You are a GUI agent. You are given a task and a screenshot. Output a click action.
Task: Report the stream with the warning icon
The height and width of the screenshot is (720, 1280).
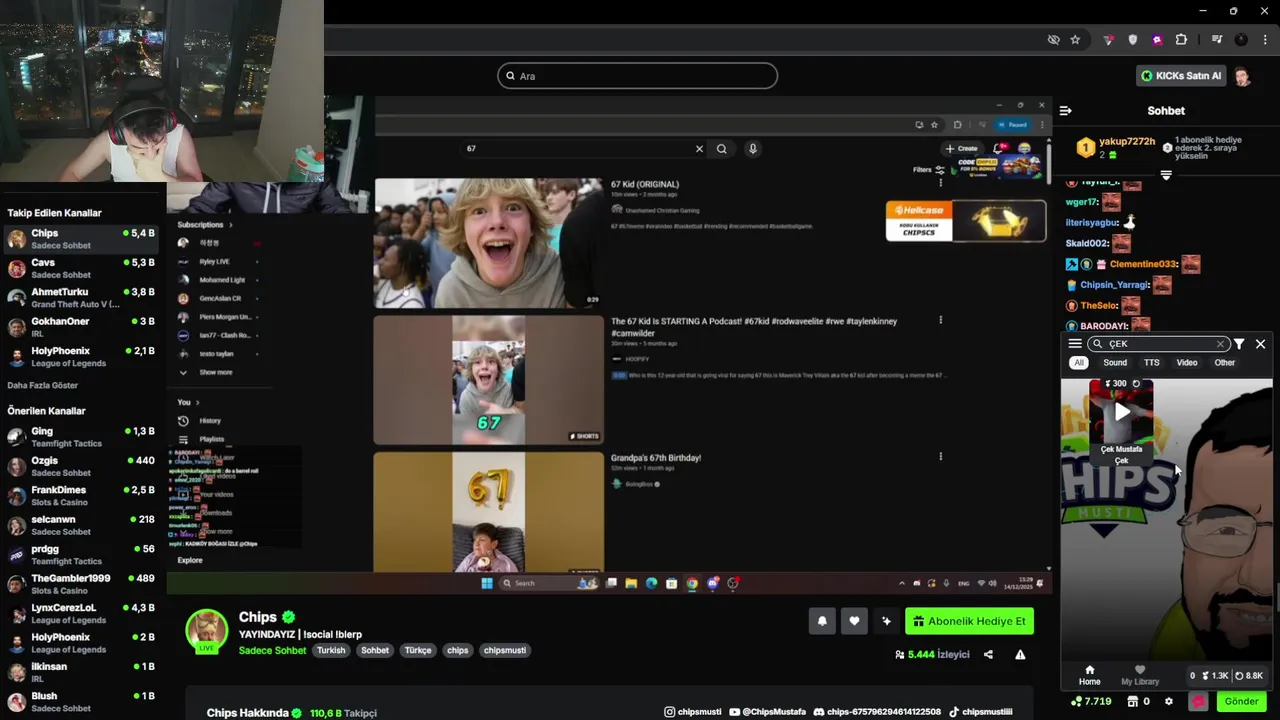pyautogui.click(x=1020, y=655)
